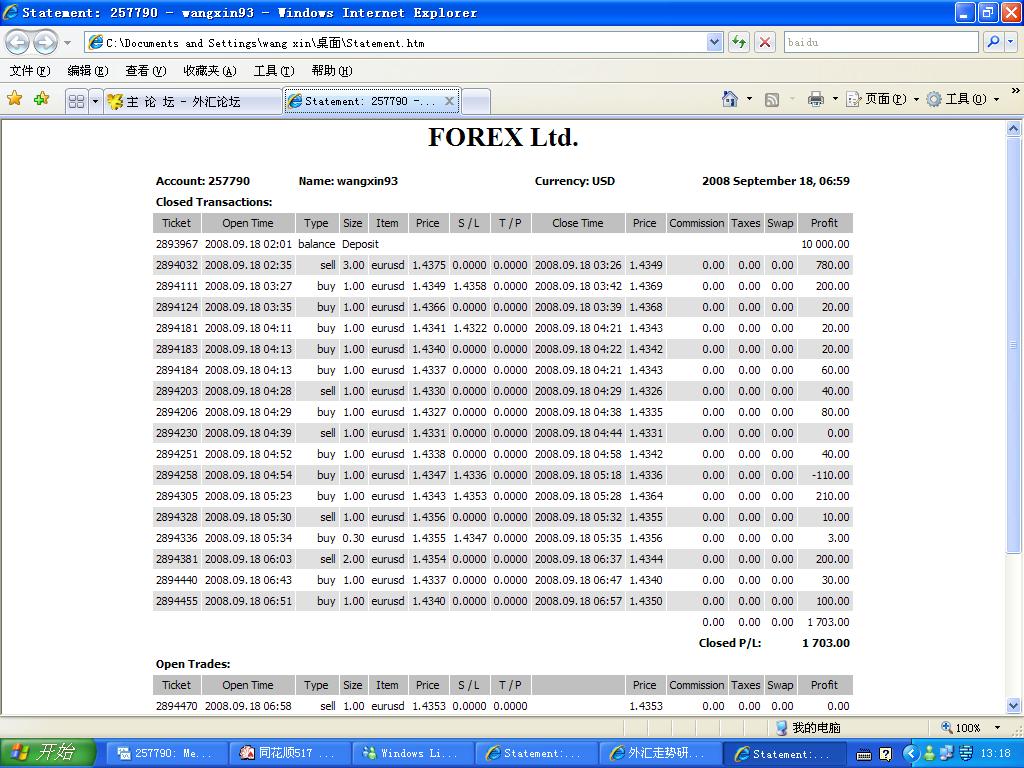Click the Closed Transactions Commission column header
1024x768 pixels.
696,223
